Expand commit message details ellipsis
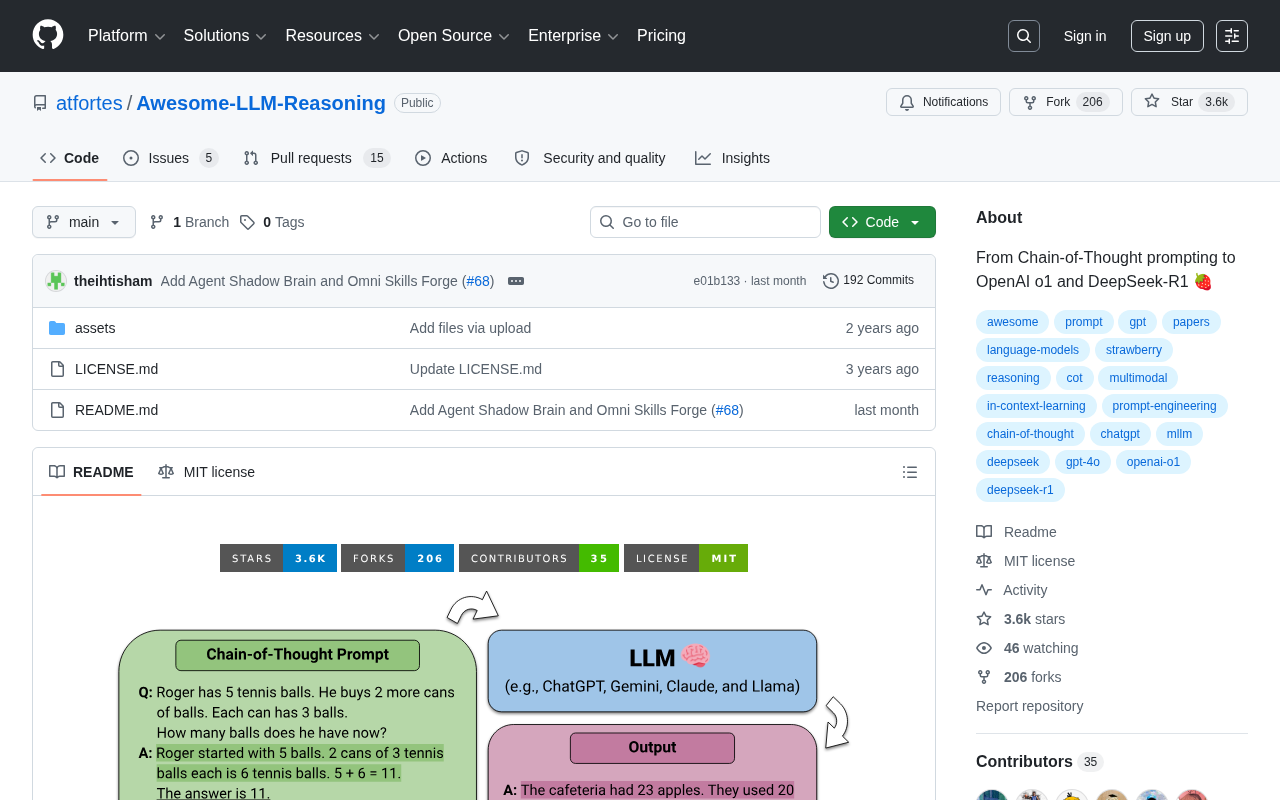This screenshot has width=1280, height=800. (516, 281)
